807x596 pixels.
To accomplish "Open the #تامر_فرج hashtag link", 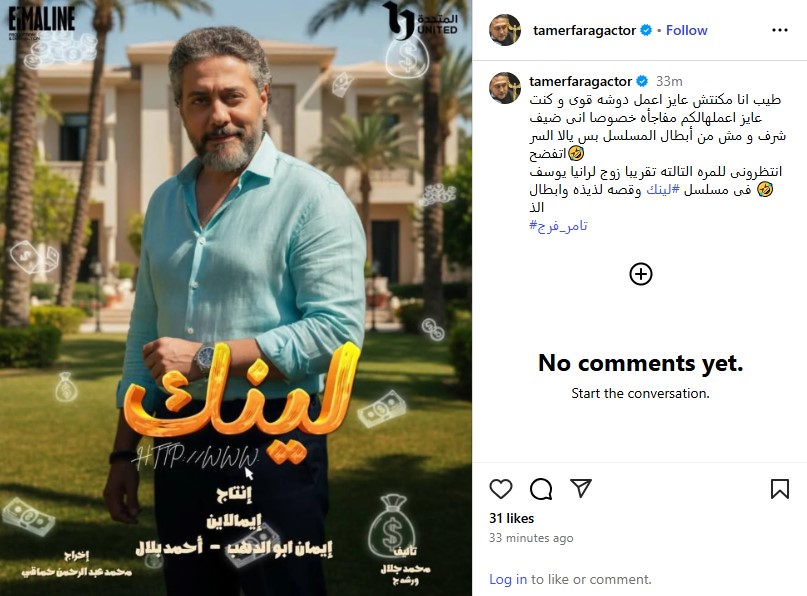I will [x=558, y=226].
